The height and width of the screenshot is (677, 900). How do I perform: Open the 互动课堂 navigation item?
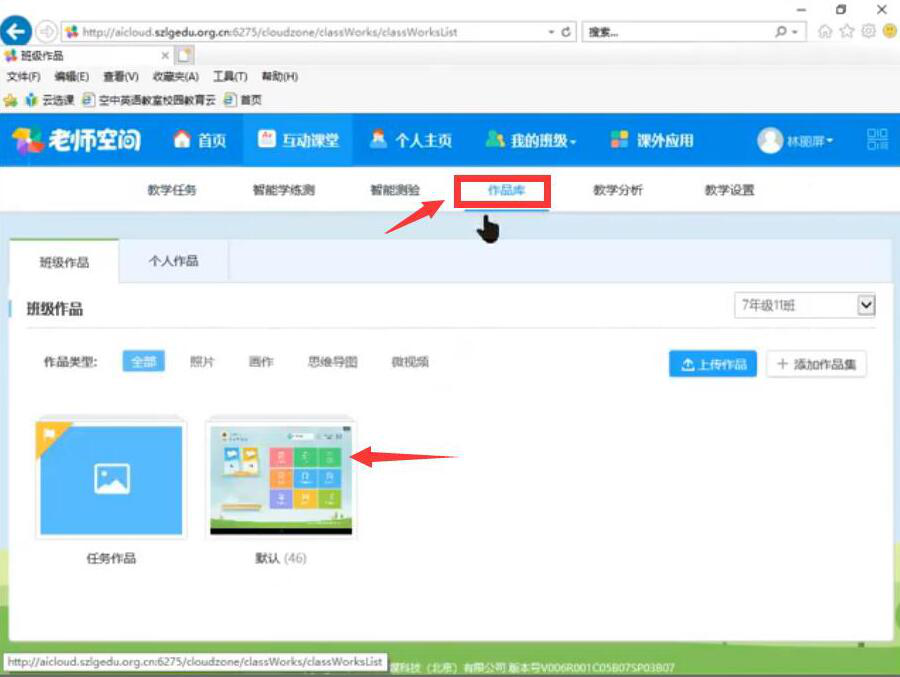[298, 140]
